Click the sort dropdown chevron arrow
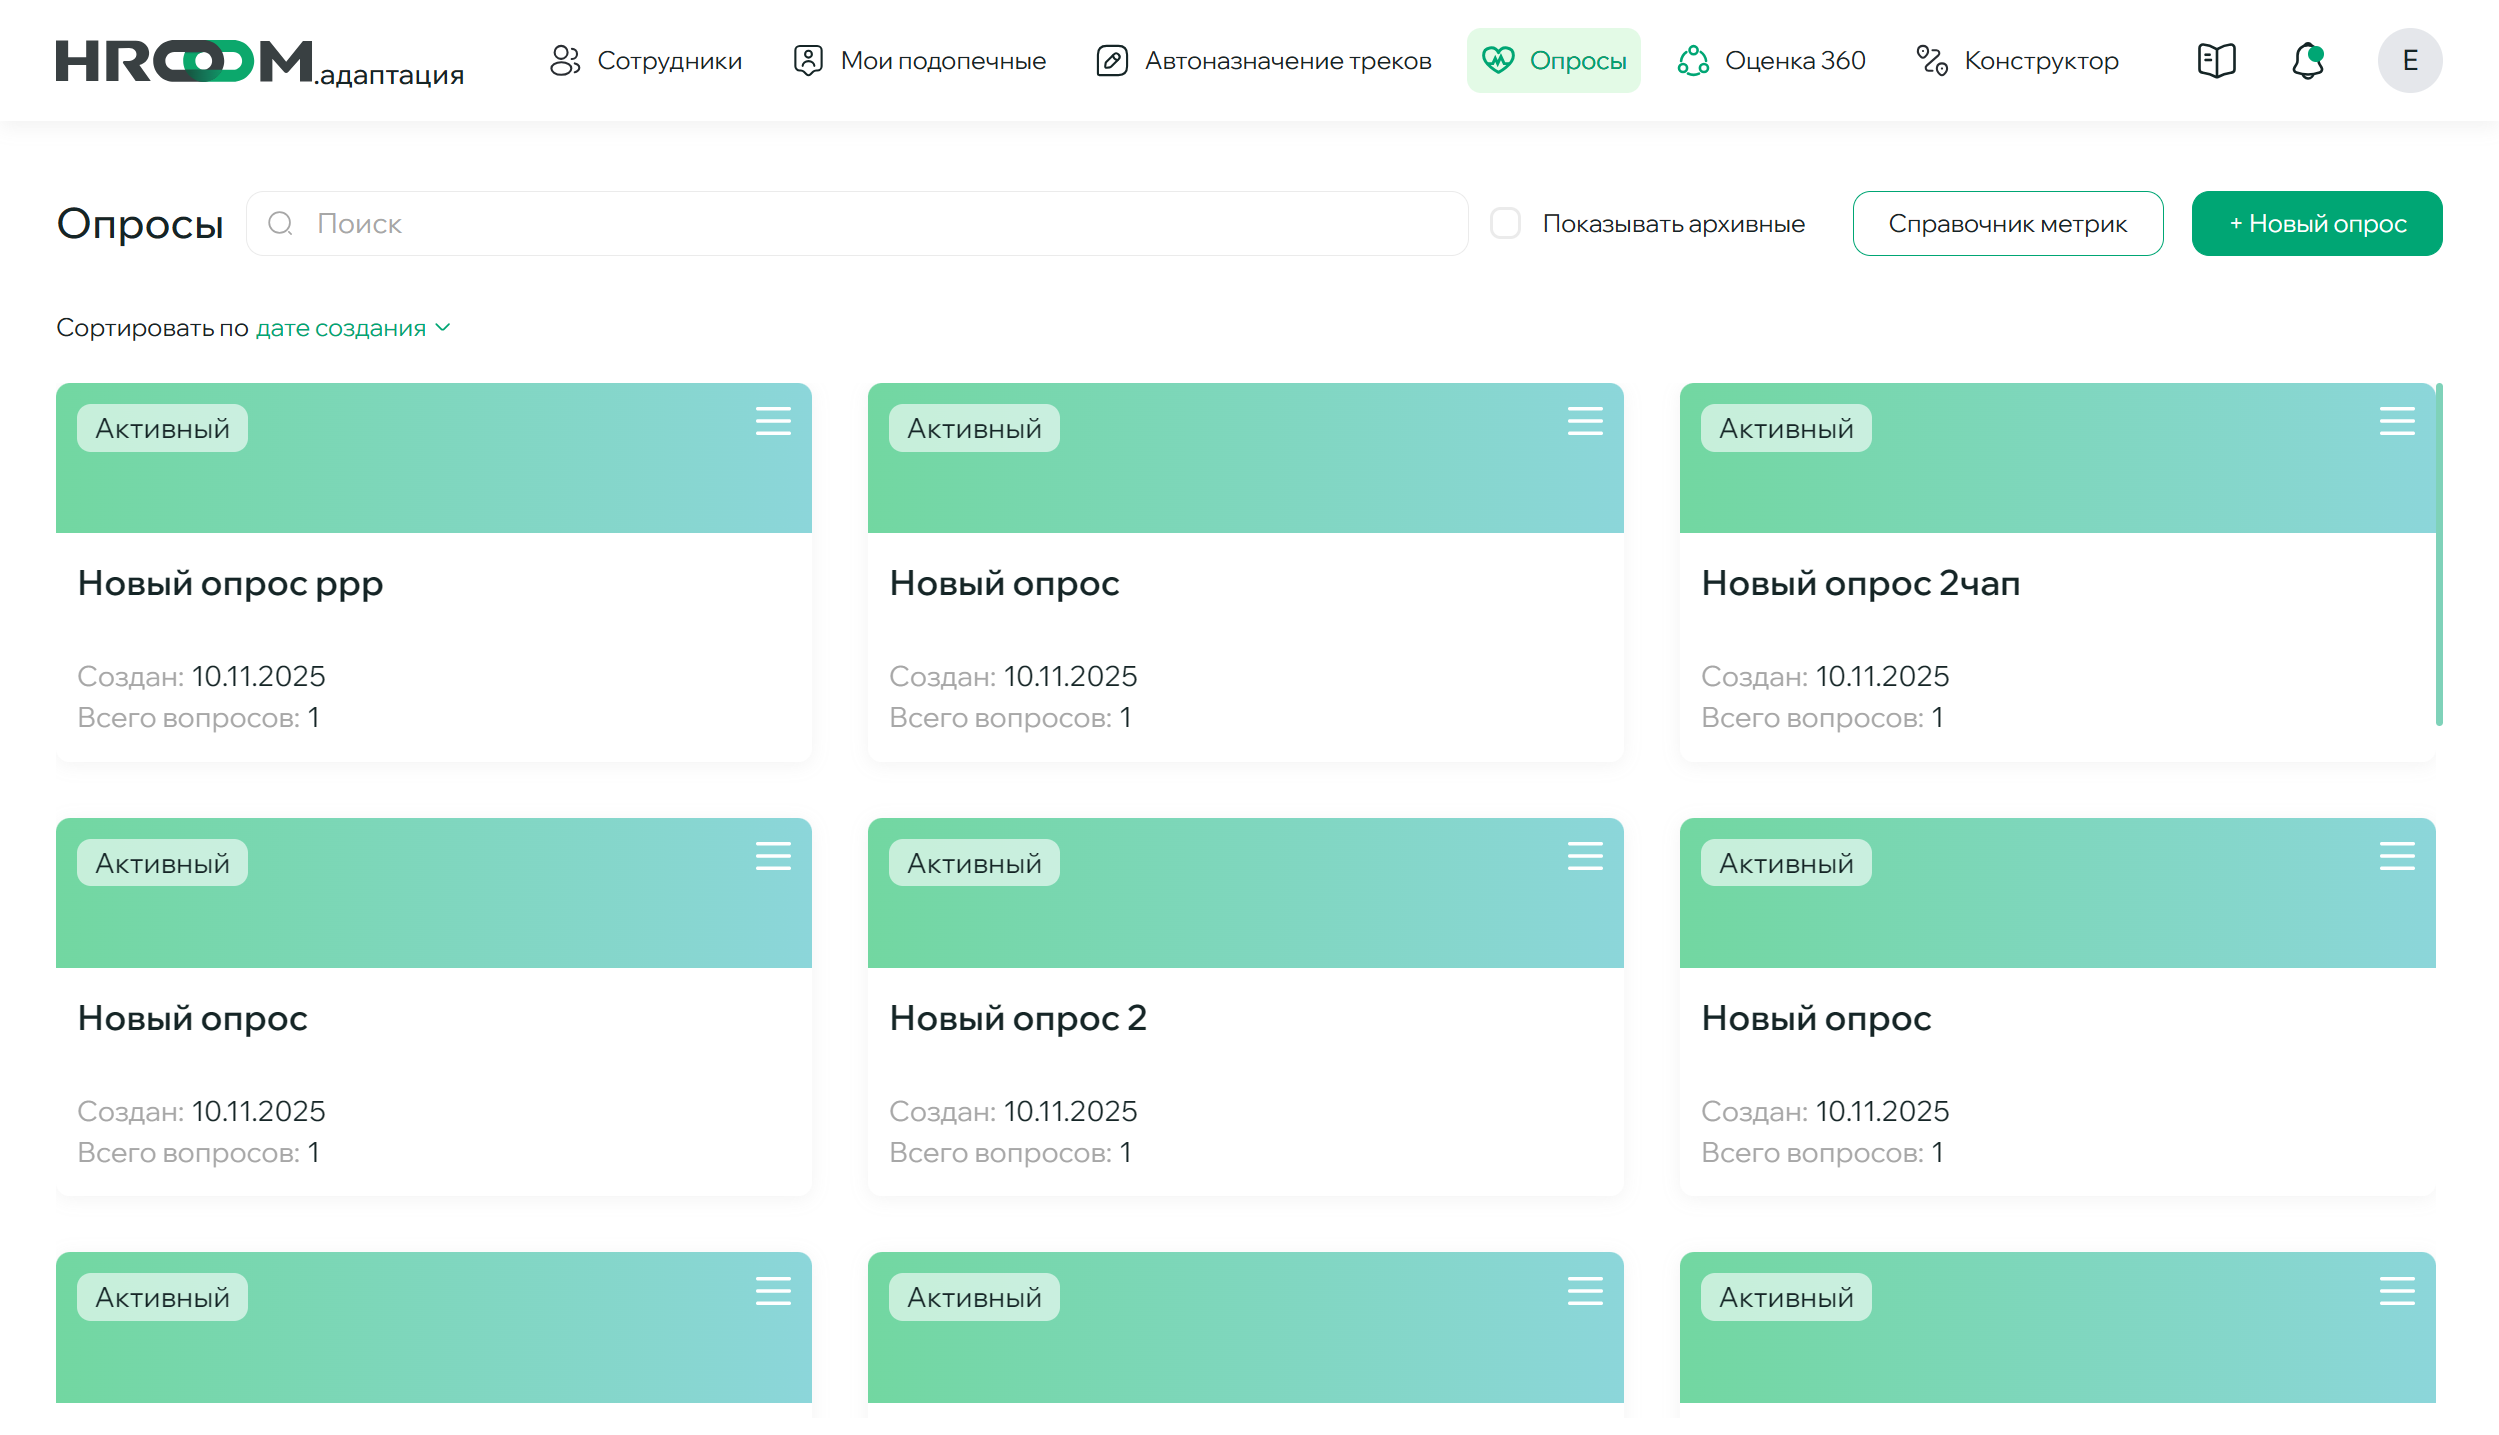2499x1435 pixels. 443,328
